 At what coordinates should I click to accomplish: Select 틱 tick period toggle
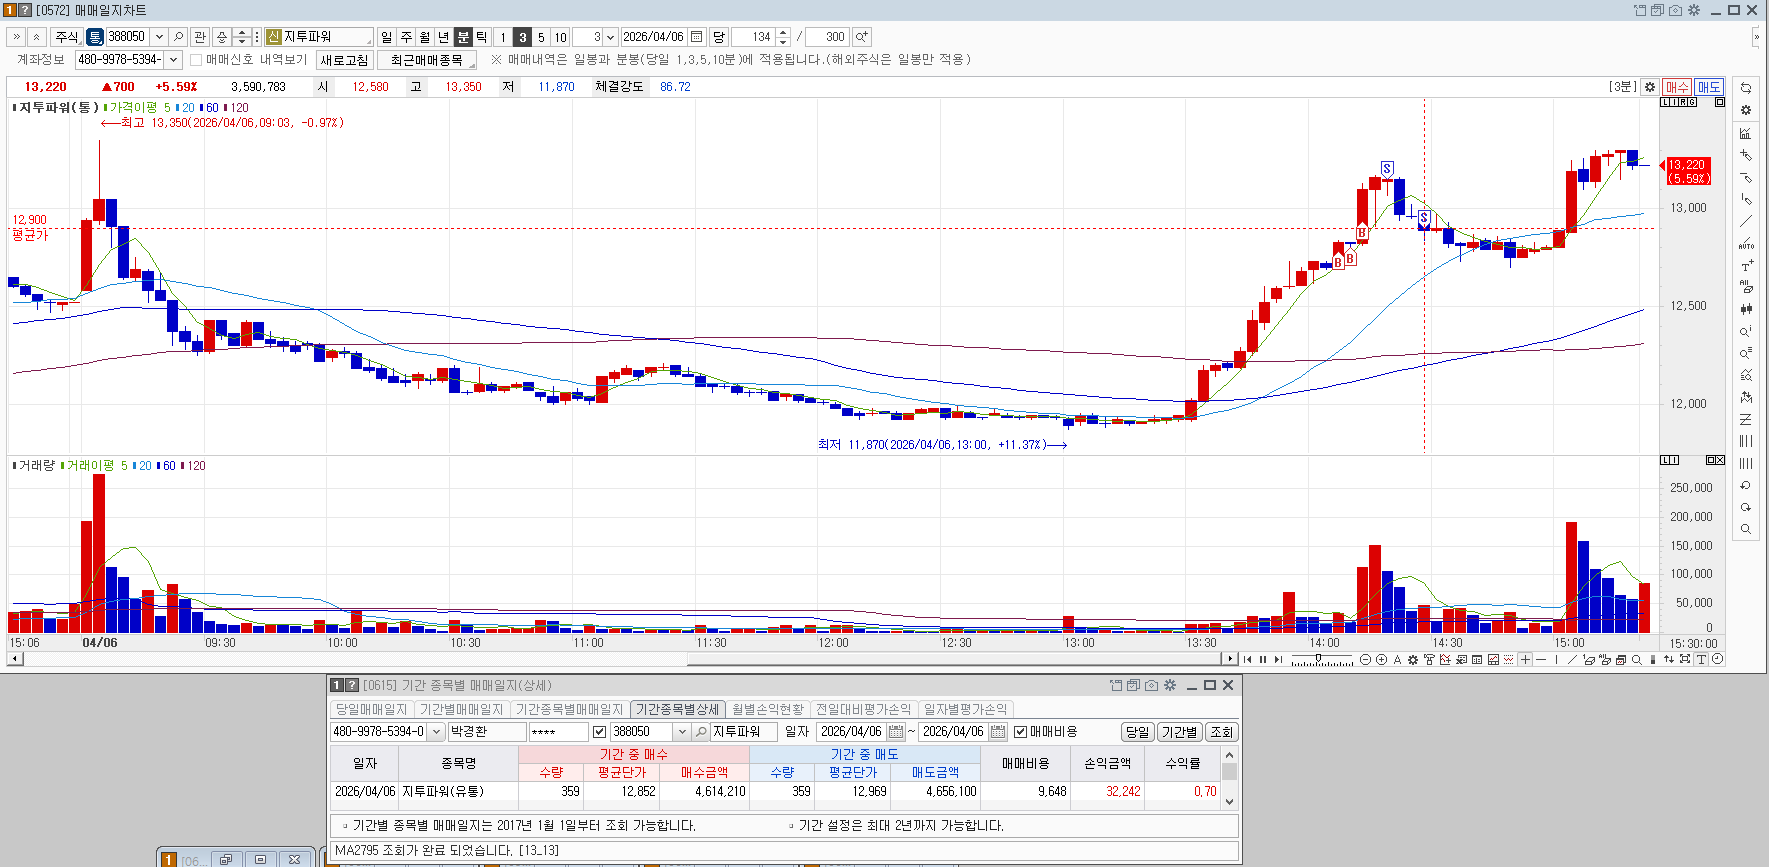482,37
